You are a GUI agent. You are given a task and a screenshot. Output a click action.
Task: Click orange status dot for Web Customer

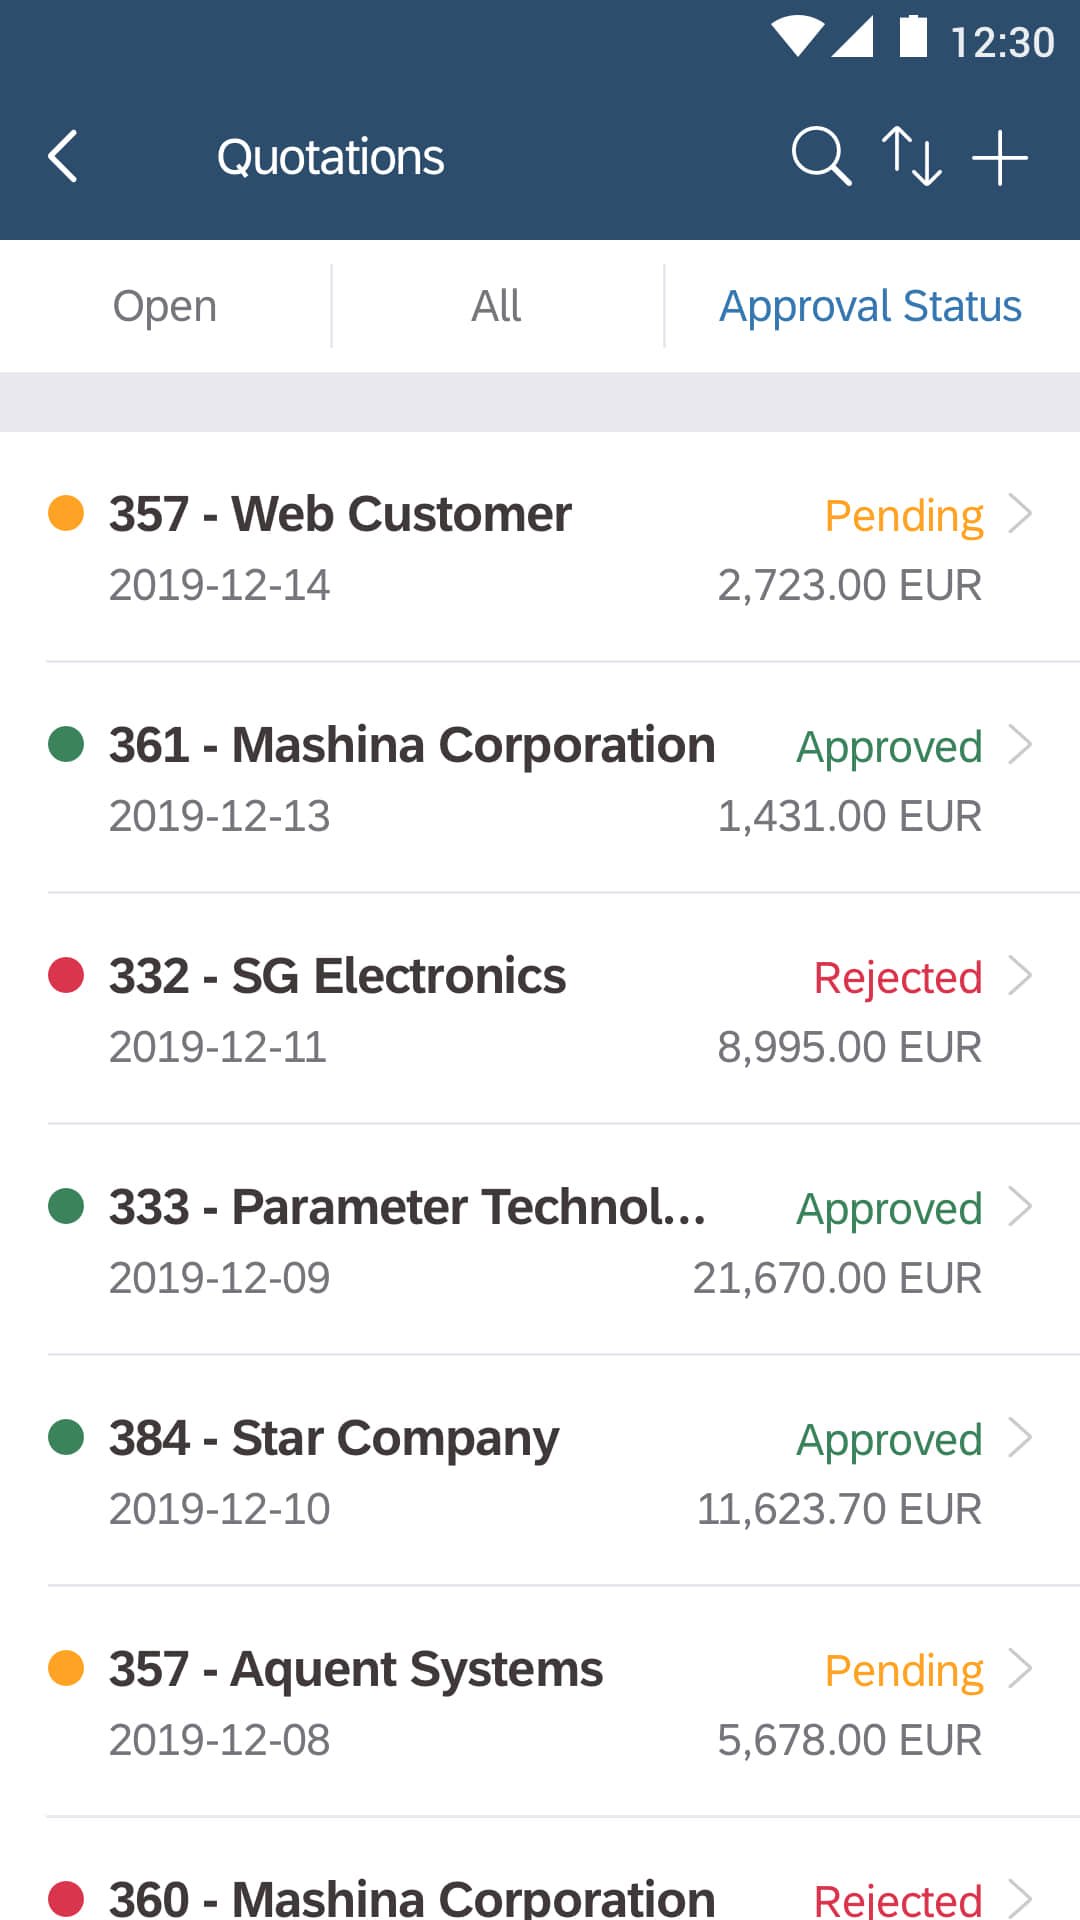point(66,513)
